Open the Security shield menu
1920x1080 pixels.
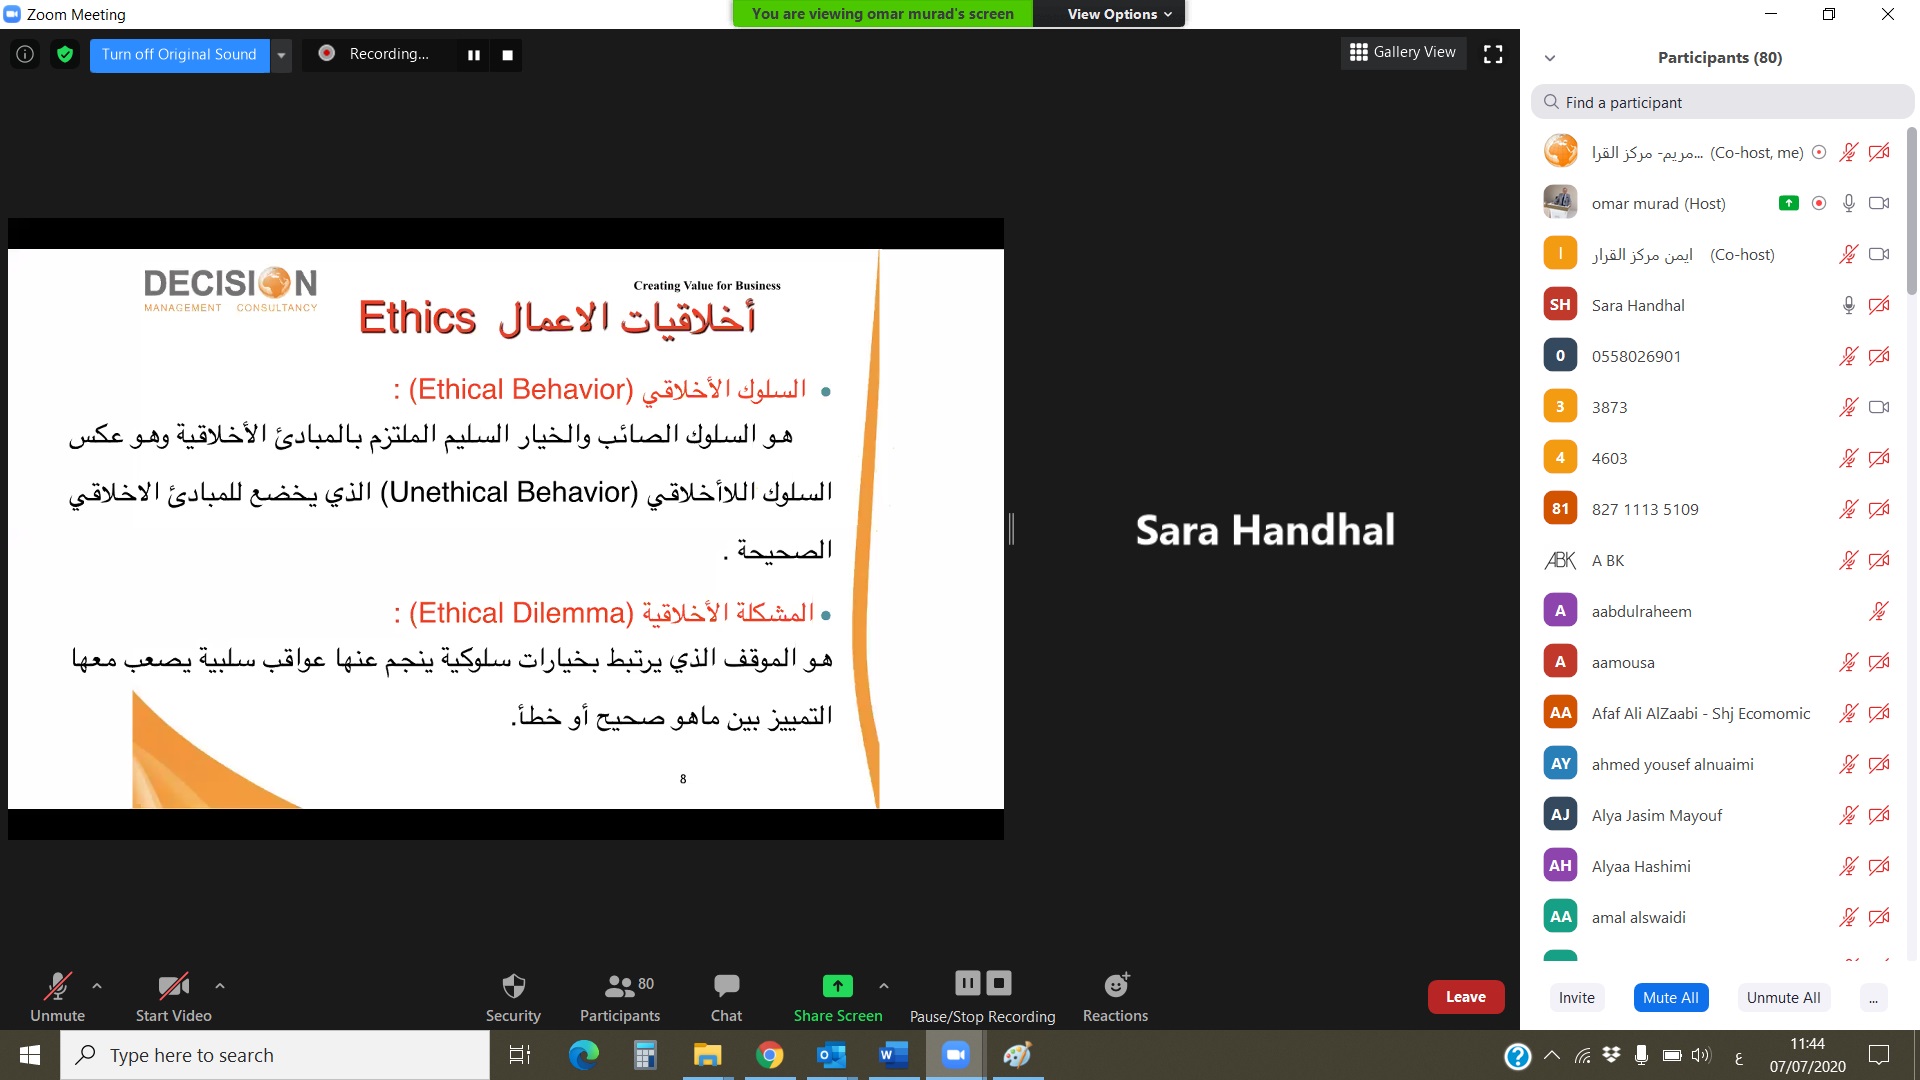513,996
